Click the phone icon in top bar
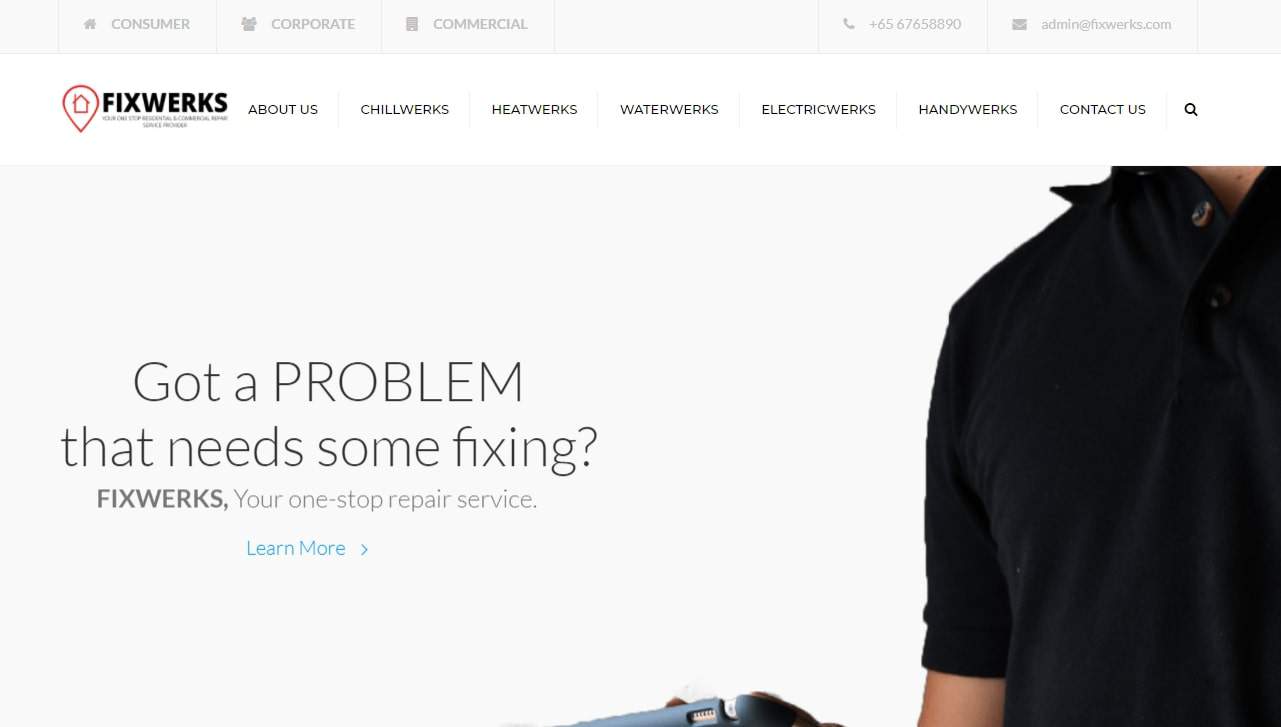This screenshot has height=727, width=1281. (849, 24)
